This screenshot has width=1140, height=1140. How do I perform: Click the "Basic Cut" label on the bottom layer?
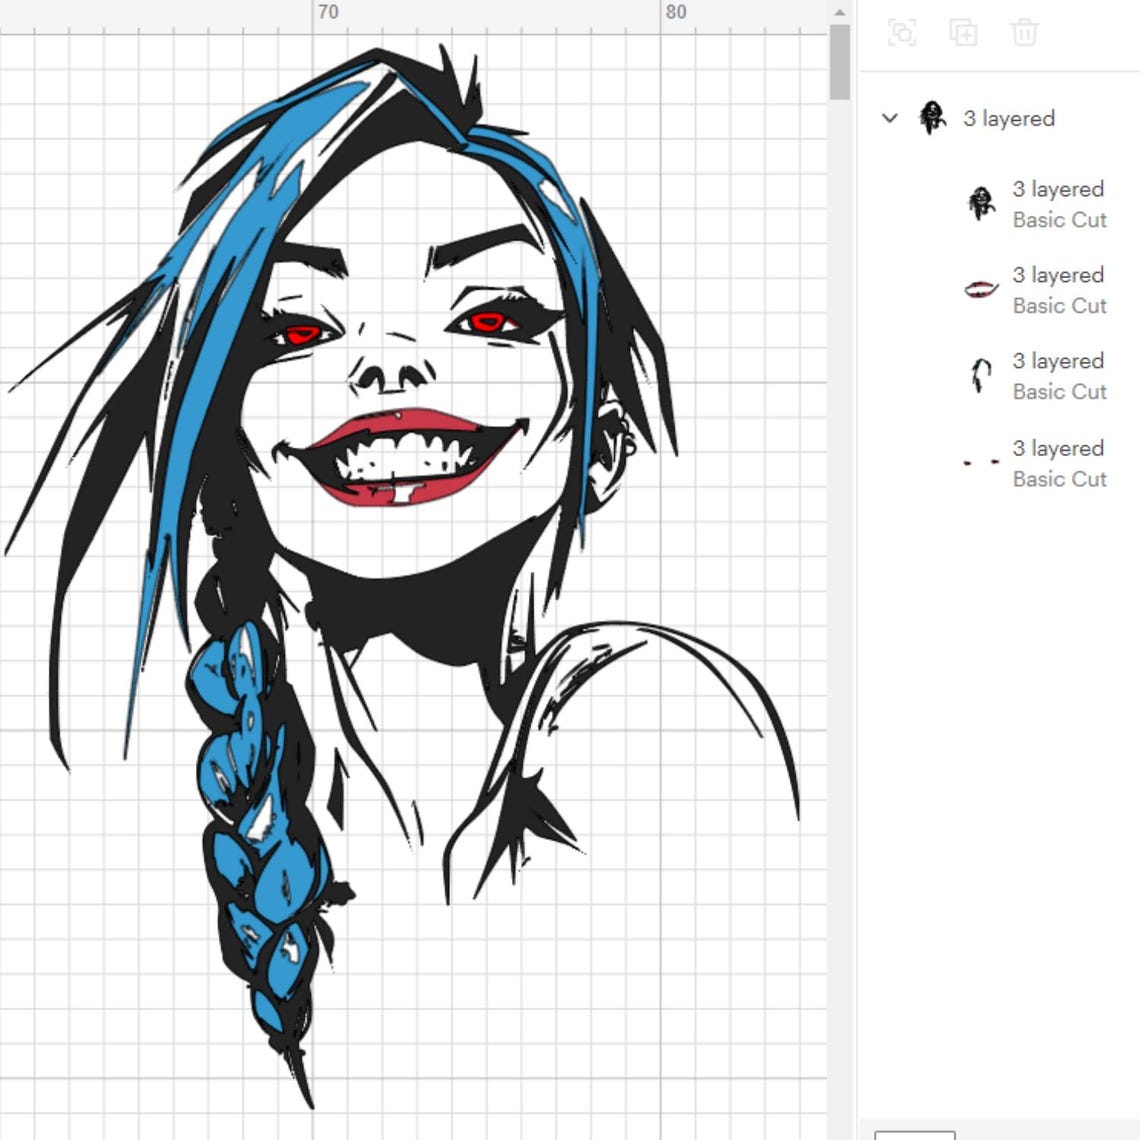[x=1060, y=479]
